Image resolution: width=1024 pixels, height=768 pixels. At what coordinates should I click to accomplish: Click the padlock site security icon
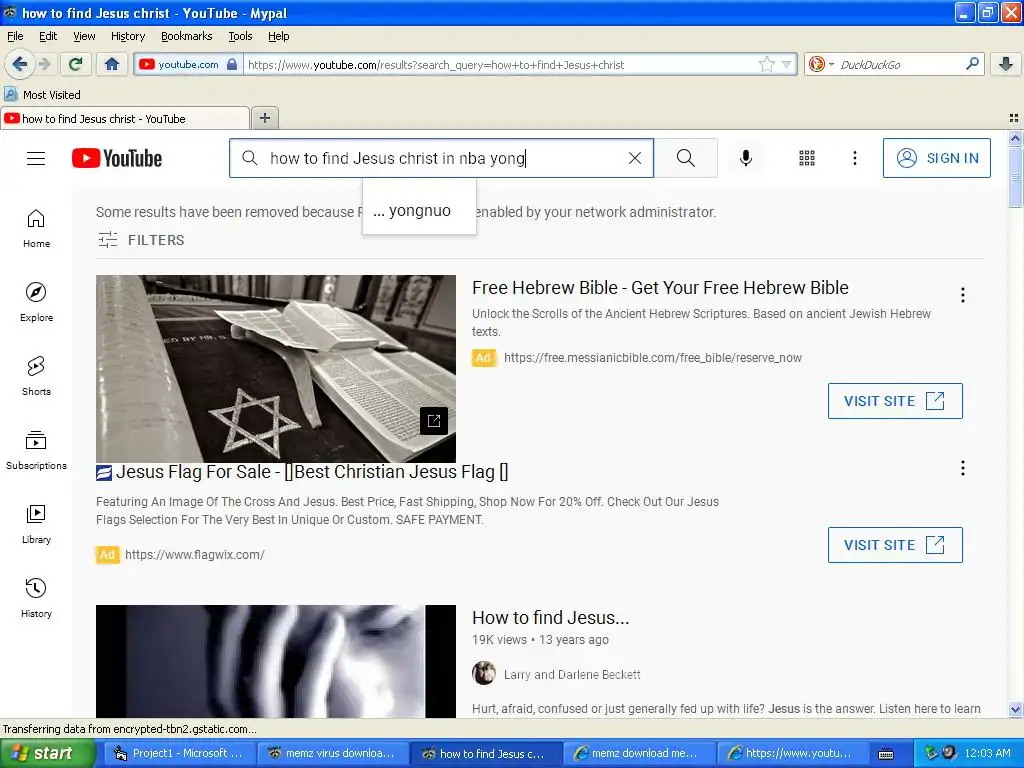[x=232, y=64]
